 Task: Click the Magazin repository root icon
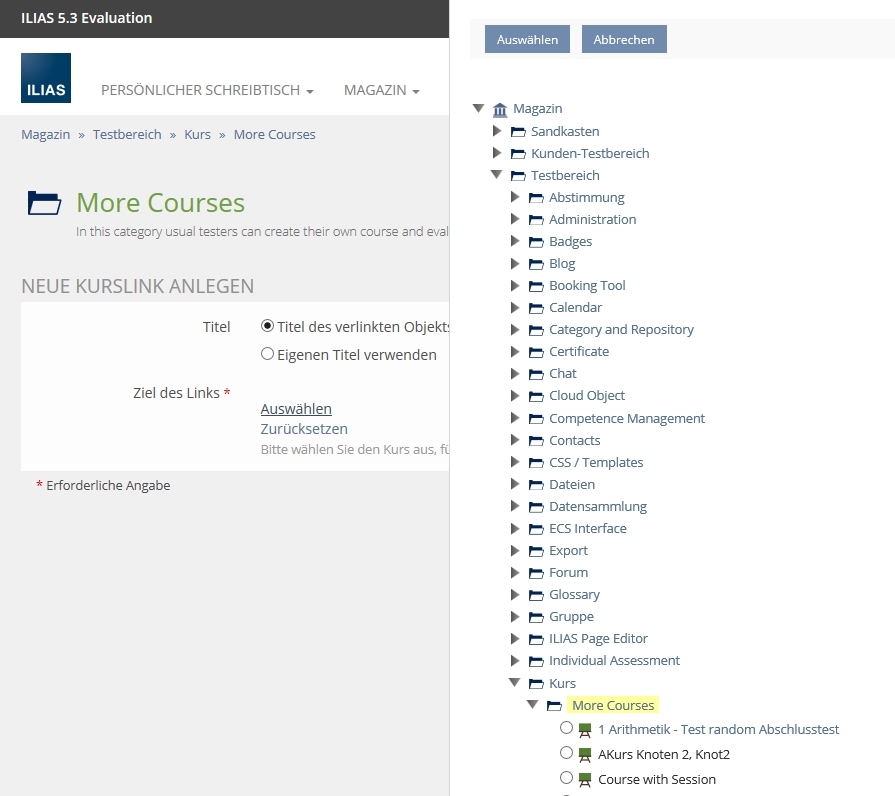coord(500,109)
